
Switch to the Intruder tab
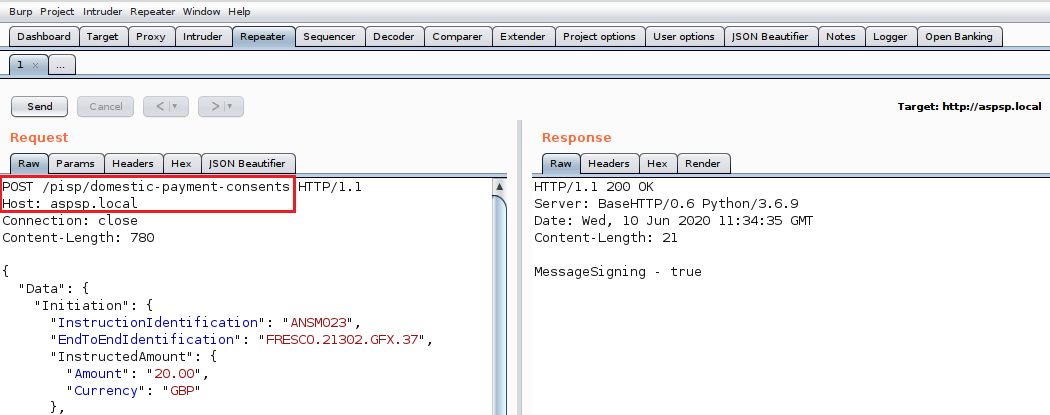[x=203, y=37]
